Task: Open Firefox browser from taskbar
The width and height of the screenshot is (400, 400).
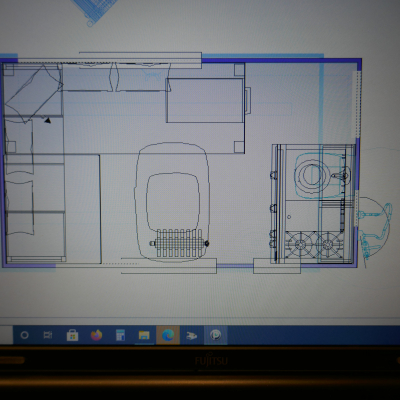Action: 96,335
